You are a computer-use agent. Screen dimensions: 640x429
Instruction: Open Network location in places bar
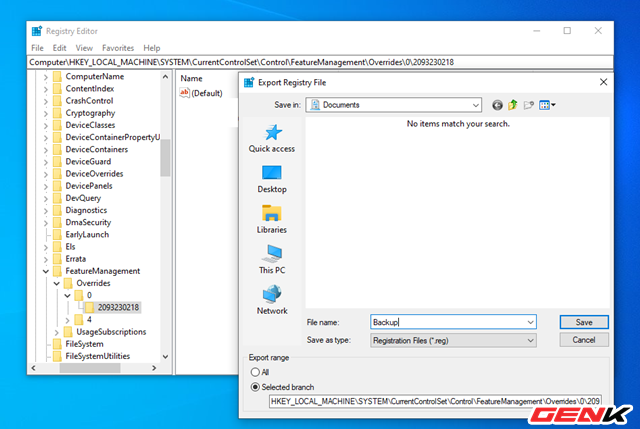click(x=272, y=300)
